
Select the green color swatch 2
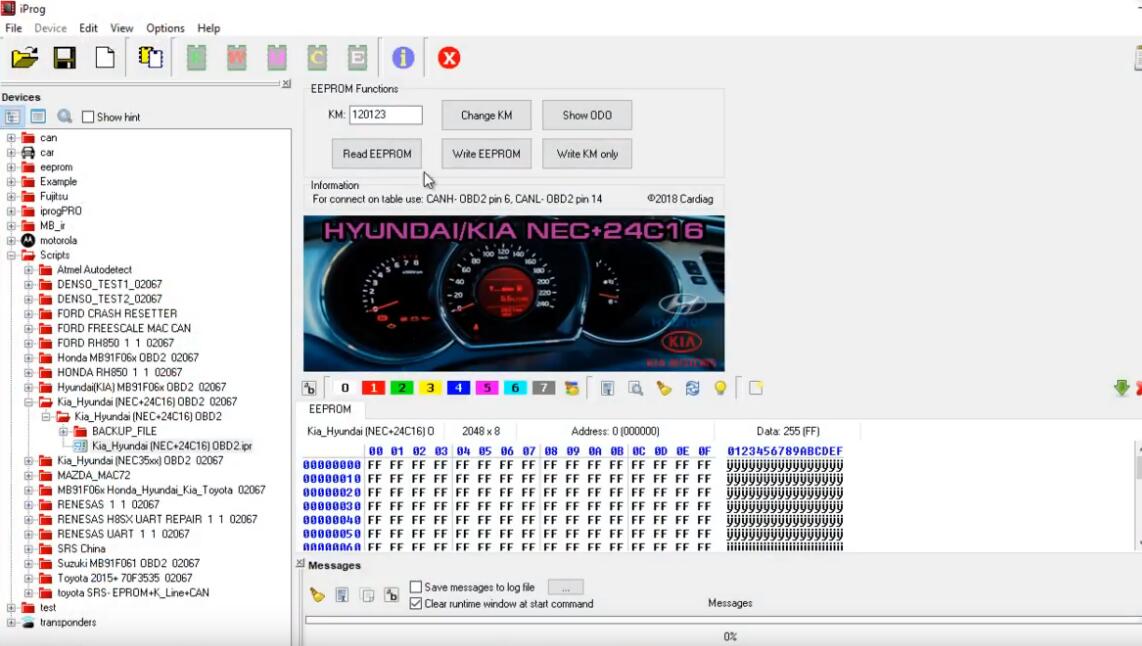pyautogui.click(x=401, y=388)
